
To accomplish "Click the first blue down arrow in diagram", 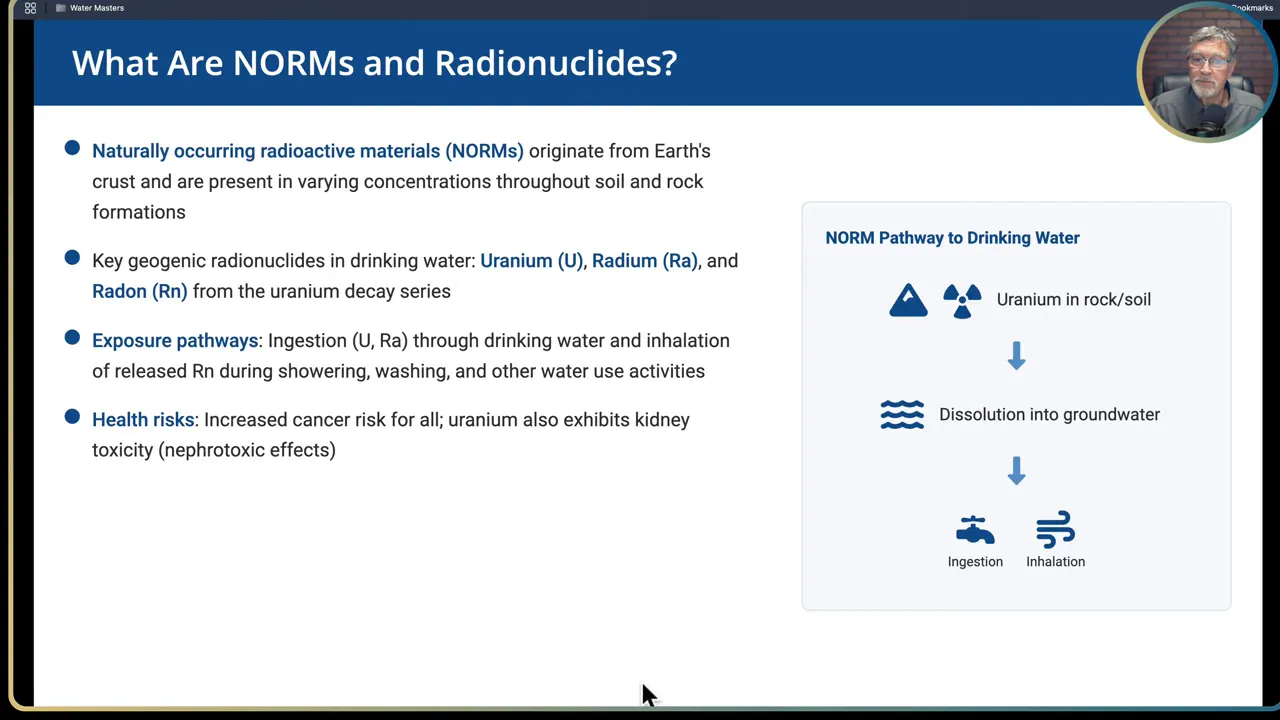I will click(x=1016, y=356).
